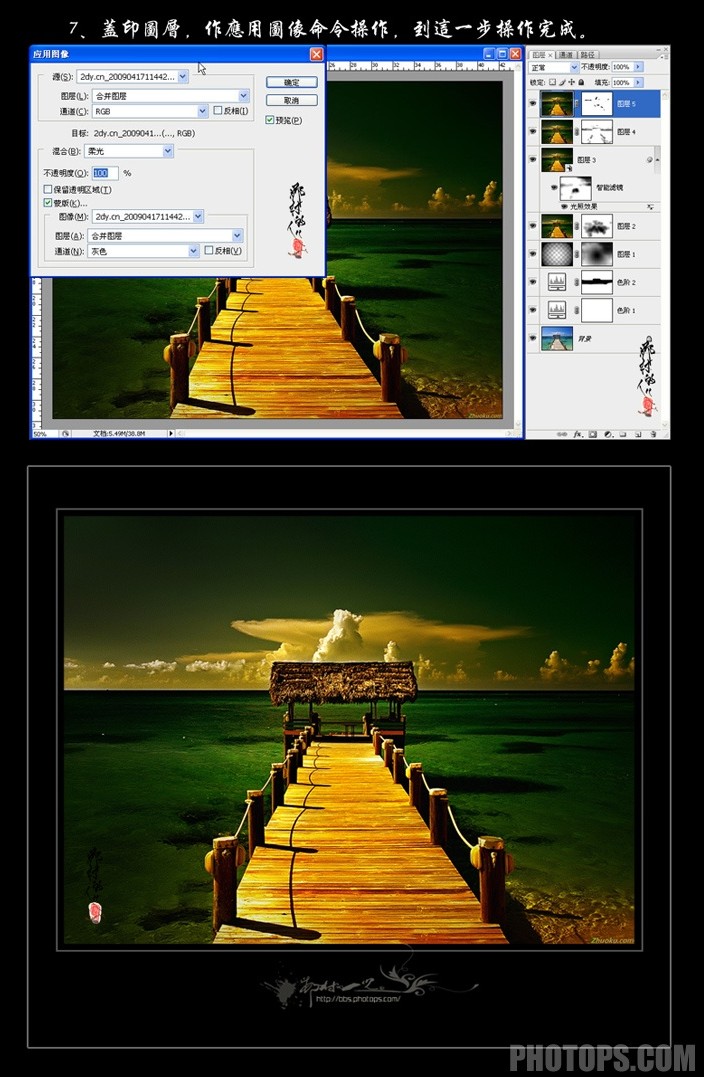
Task: Click the 不透明度(O) 100 input field
Action: pyautogui.click(x=105, y=173)
